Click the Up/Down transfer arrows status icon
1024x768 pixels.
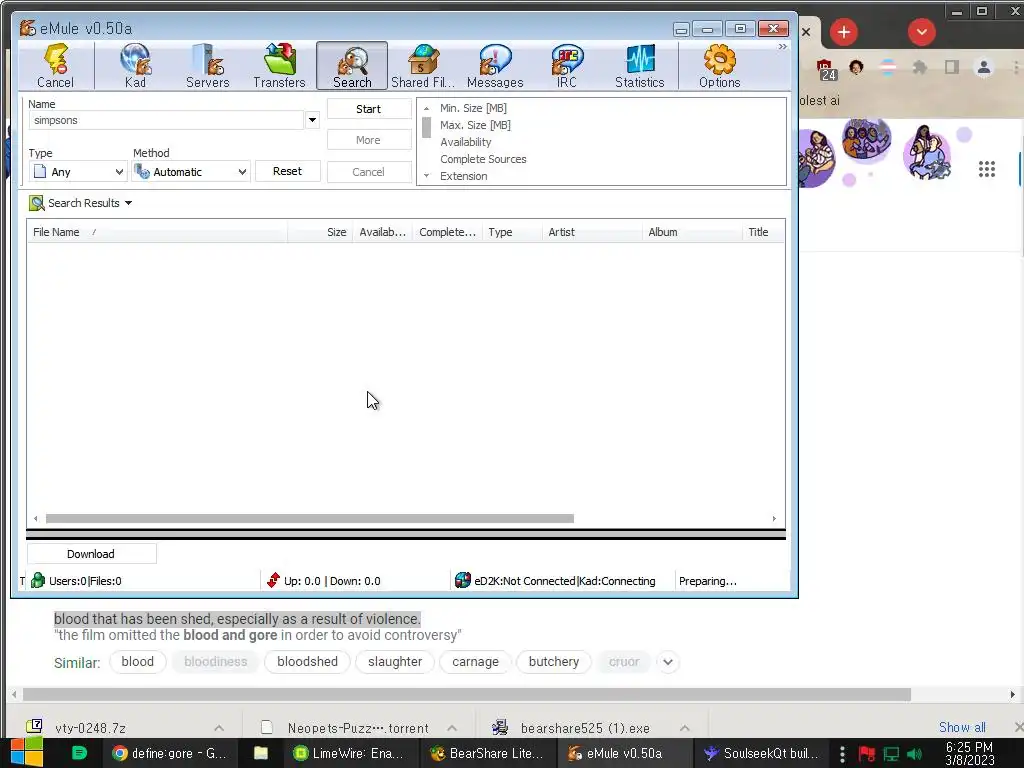pyautogui.click(x=273, y=581)
